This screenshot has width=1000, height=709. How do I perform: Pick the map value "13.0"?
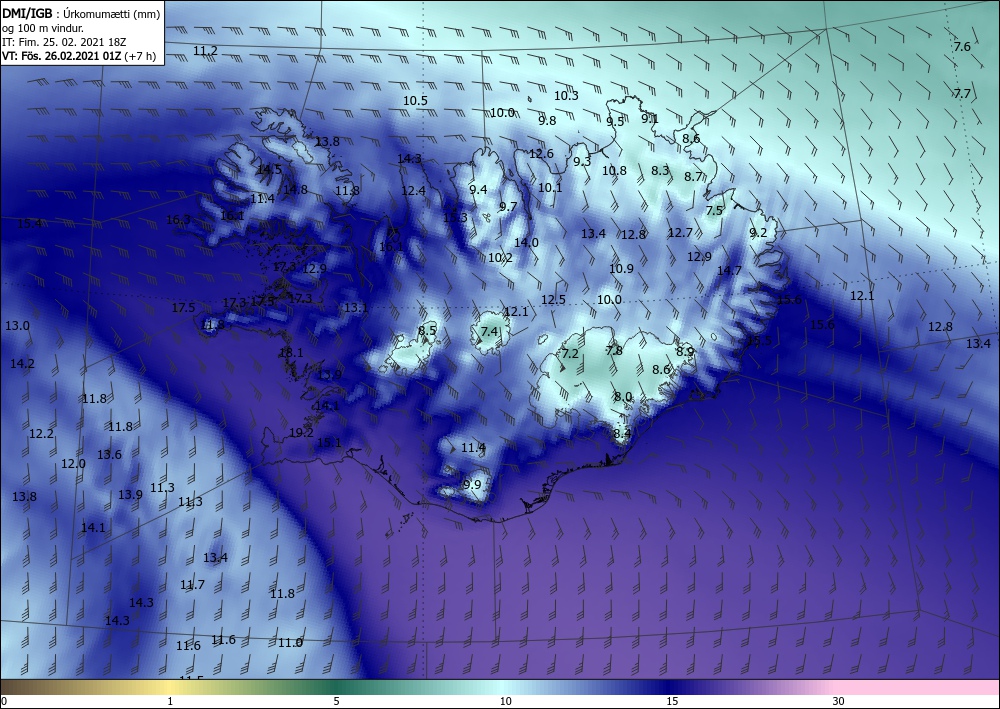click(17, 326)
